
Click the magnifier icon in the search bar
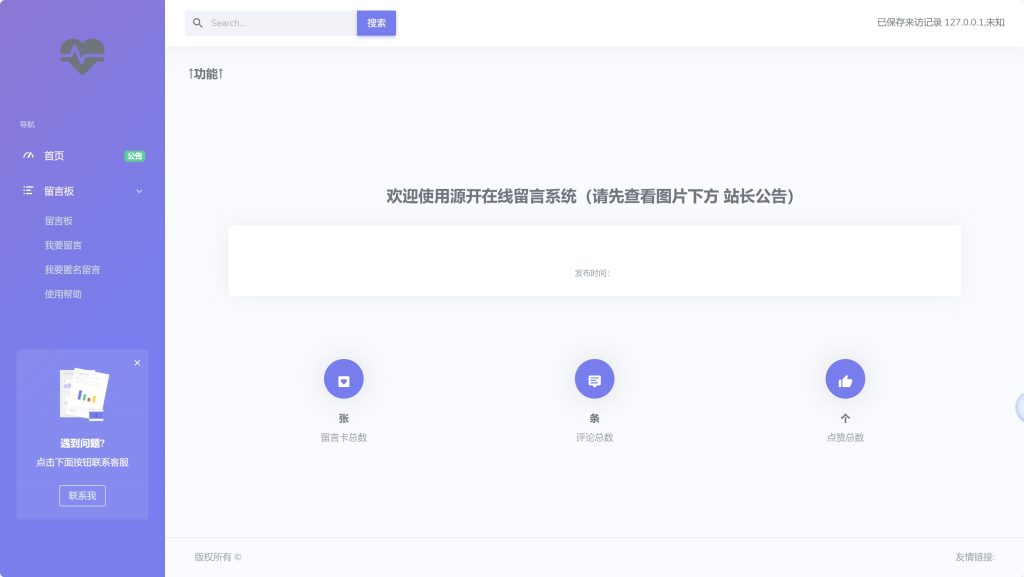[198, 22]
